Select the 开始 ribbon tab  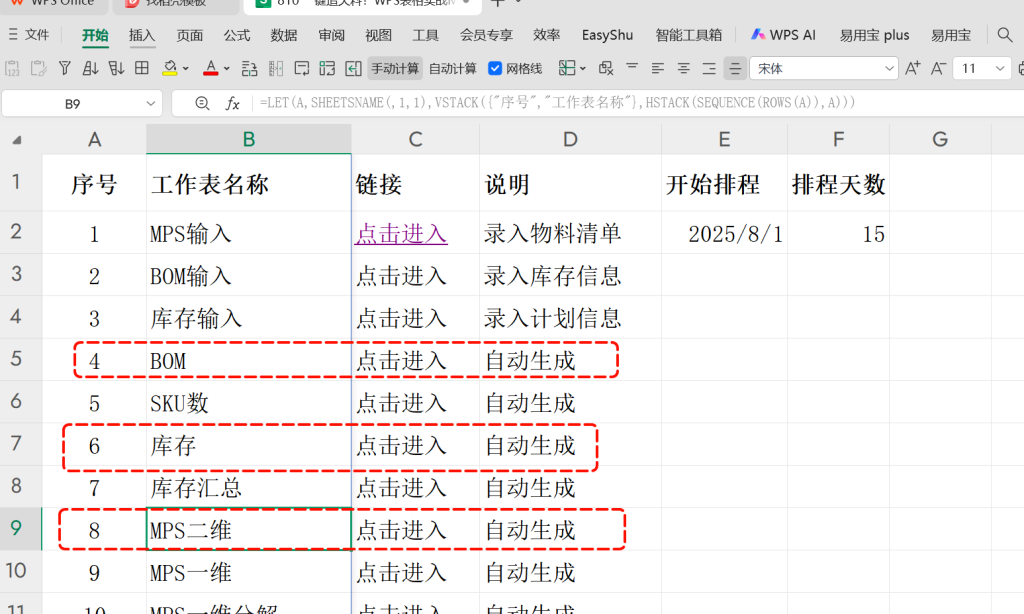pos(95,35)
